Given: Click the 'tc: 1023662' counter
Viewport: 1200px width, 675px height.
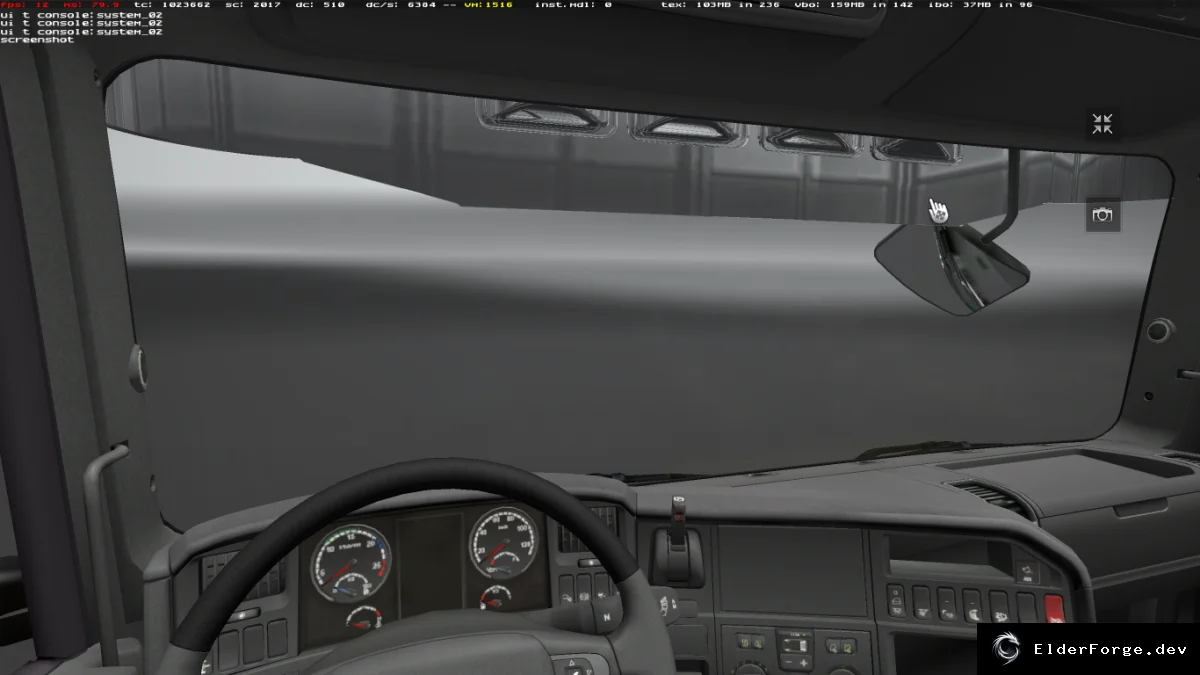Looking at the screenshot, I should coord(171,5).
